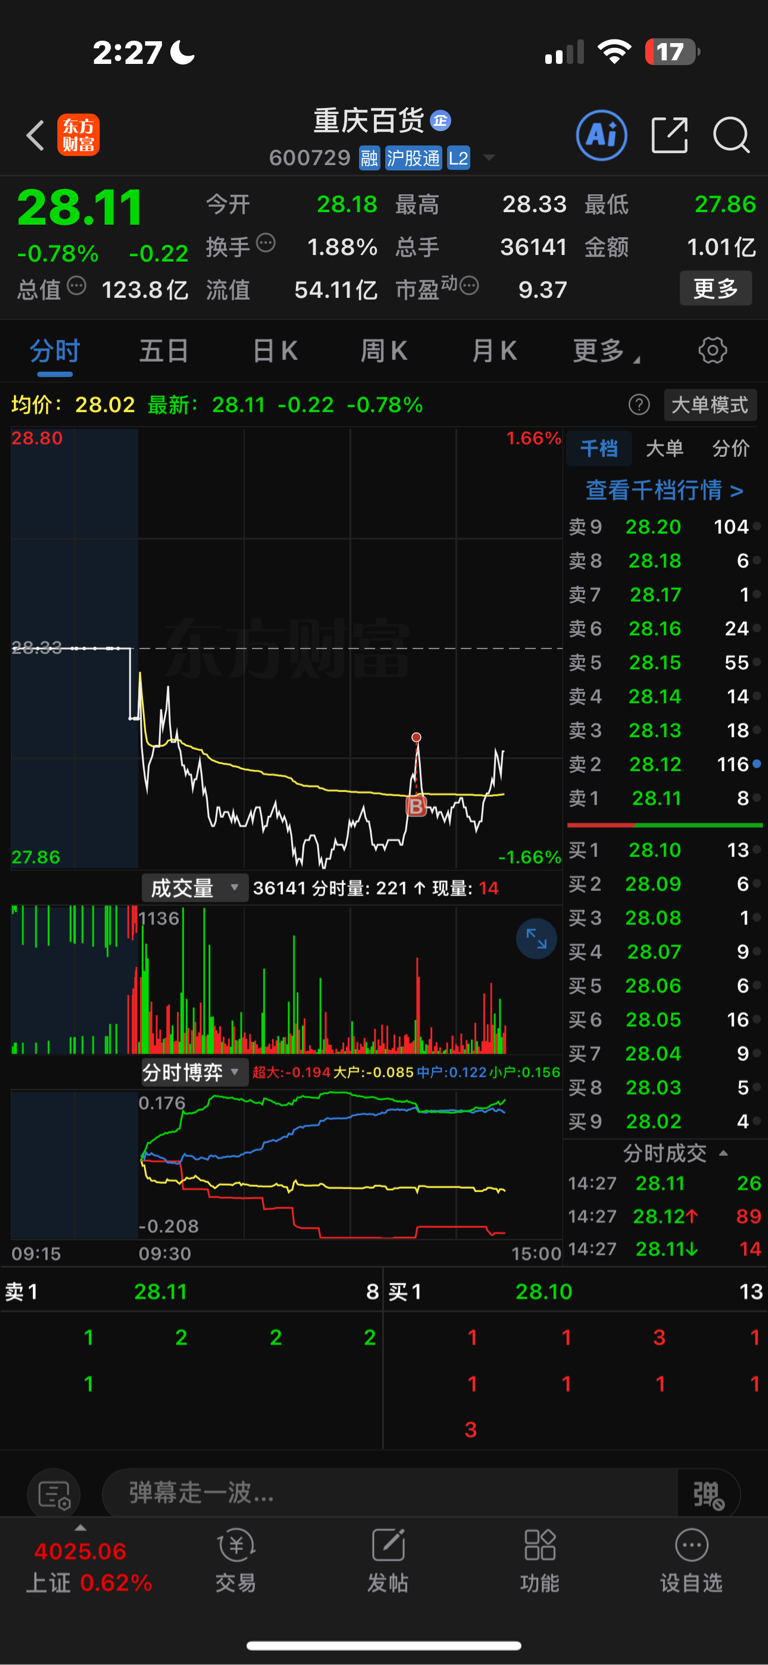Tap the 上证 4025.06 index ticker
768x1665 pixels.
tap(88, 1568)
